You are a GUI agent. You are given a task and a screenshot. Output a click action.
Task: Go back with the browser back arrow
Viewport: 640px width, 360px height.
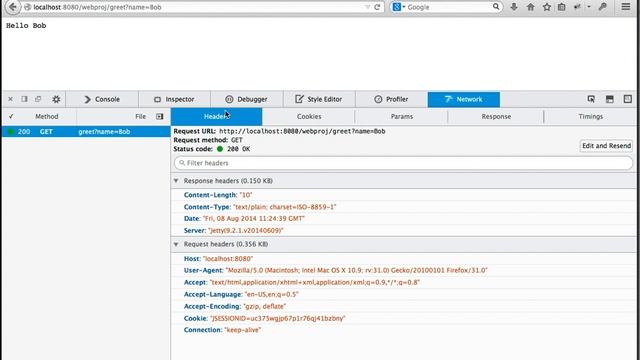tap(13, 7)
